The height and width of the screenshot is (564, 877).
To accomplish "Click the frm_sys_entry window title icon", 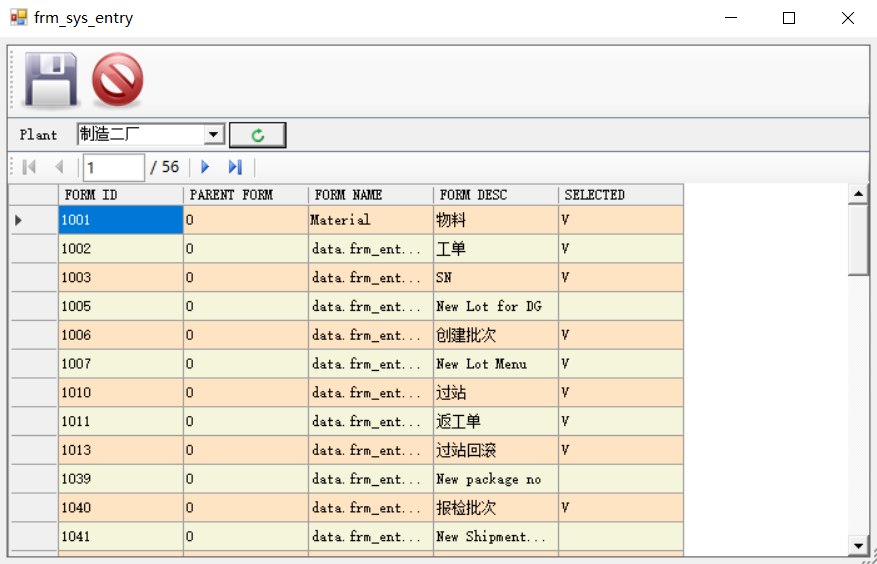I will [x=18, y=18].
